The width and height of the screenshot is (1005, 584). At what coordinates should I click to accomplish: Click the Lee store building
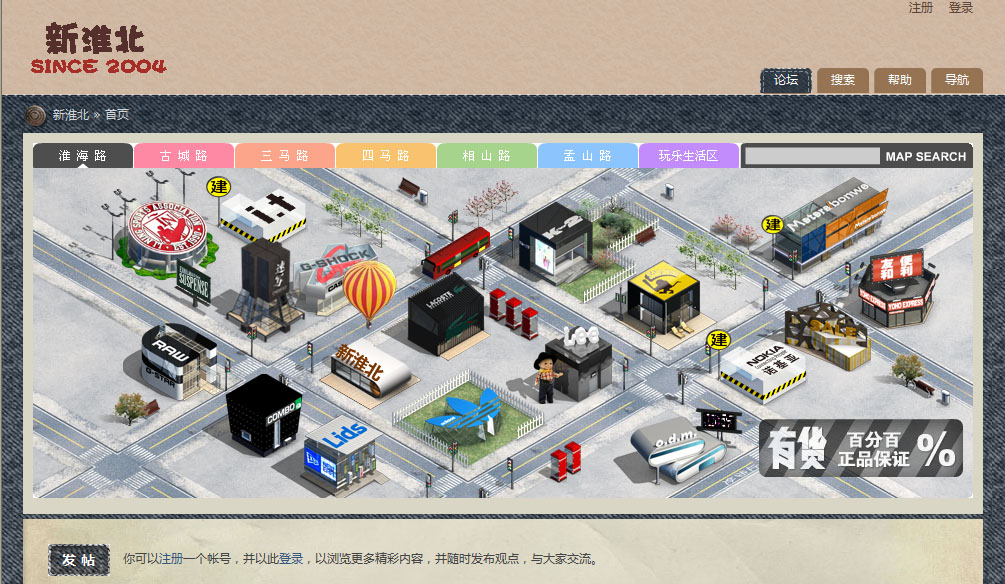pyautogui.click(x=579, y=362)
